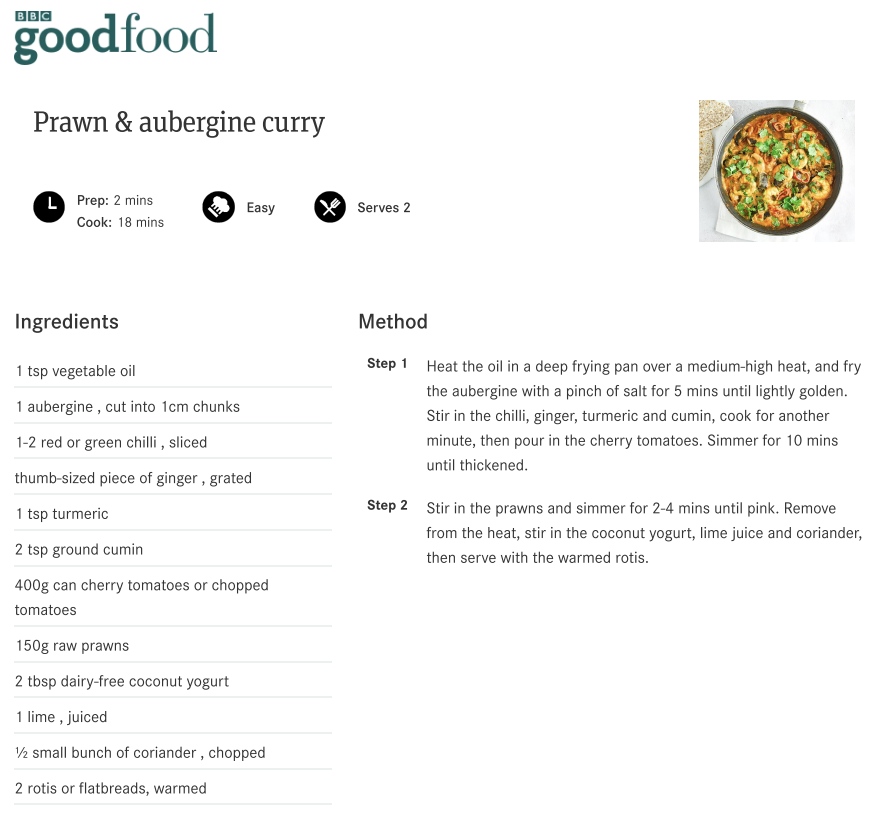
Task: Click the dairy-free coconut yogurt ingredient
Action: [x=122, y=682]
